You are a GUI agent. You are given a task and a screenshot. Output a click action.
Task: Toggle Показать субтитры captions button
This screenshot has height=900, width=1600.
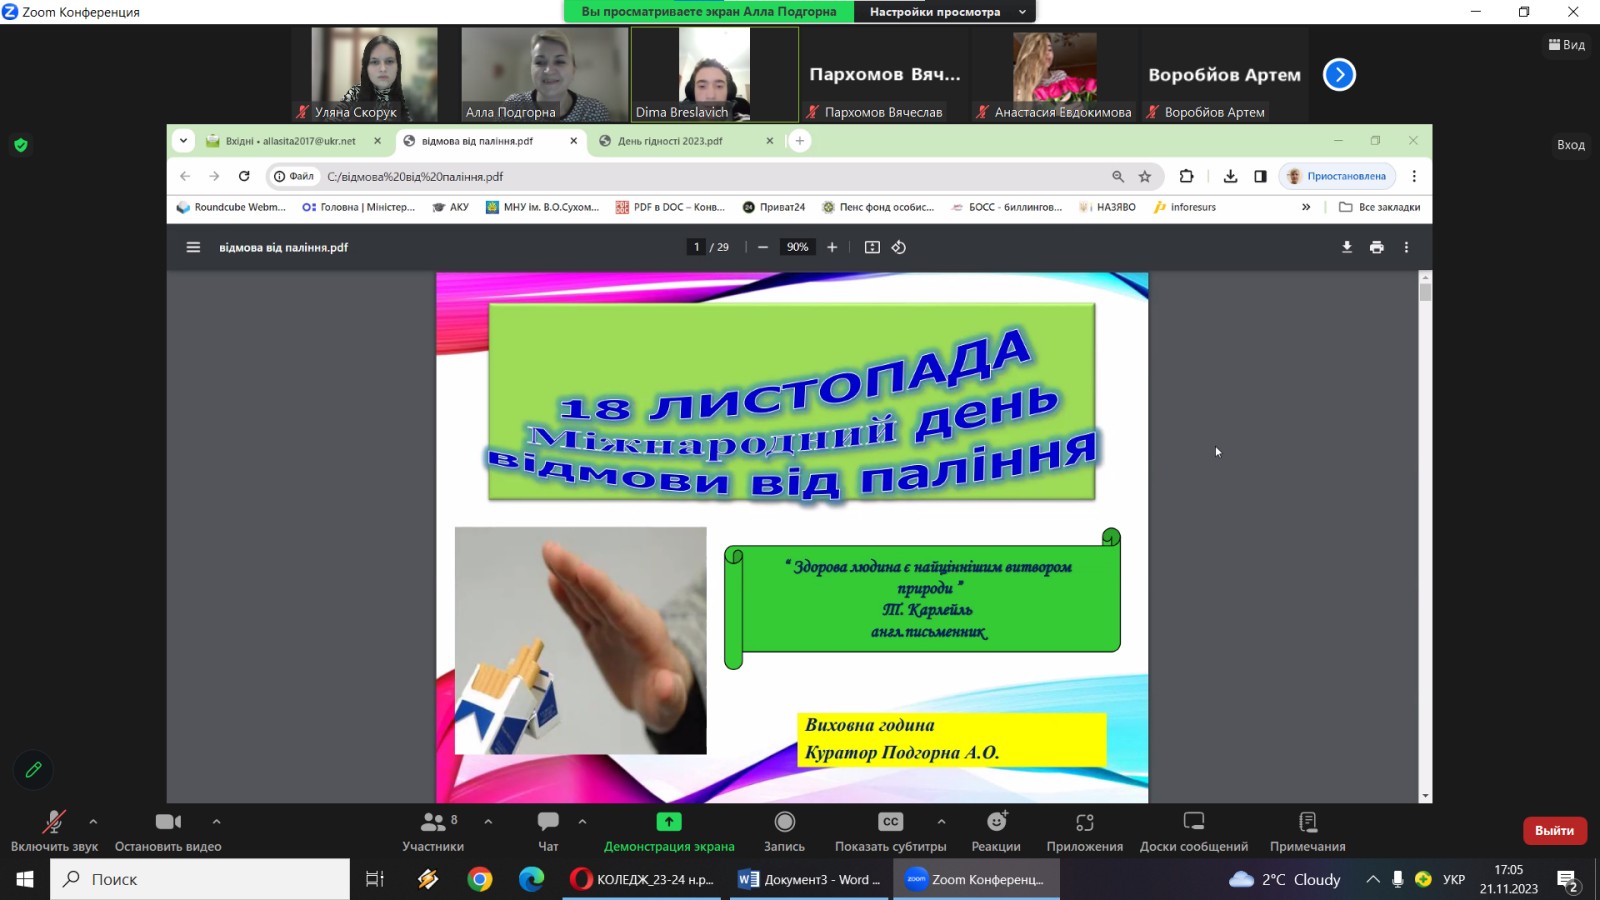[890, 830]
